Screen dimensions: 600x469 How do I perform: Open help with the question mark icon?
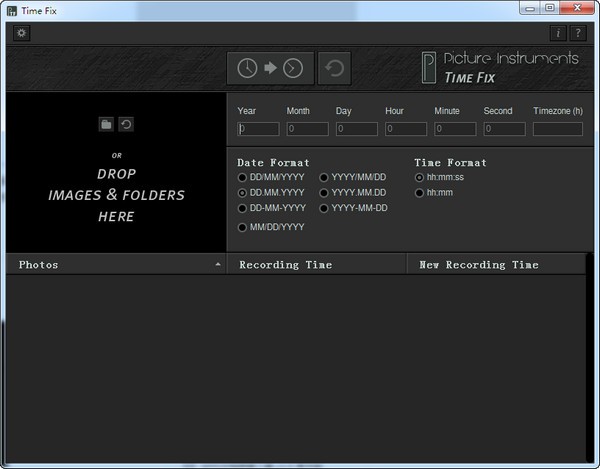577,33
